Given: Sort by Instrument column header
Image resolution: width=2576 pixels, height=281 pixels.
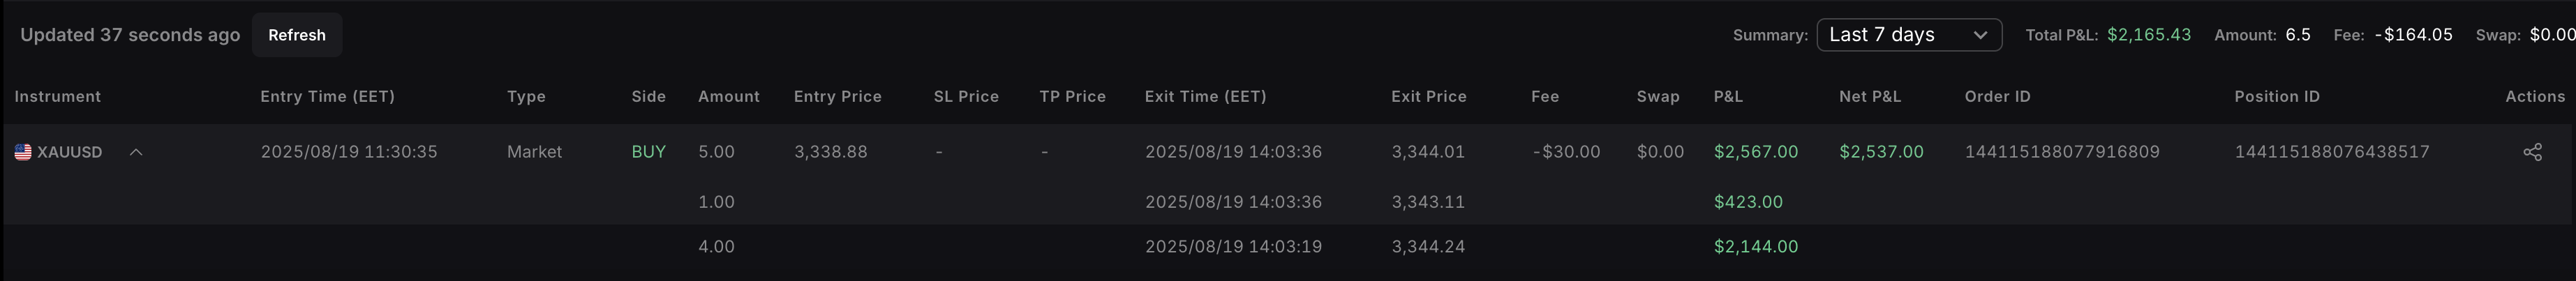Looking at the screenshot, I should point(58,97).
